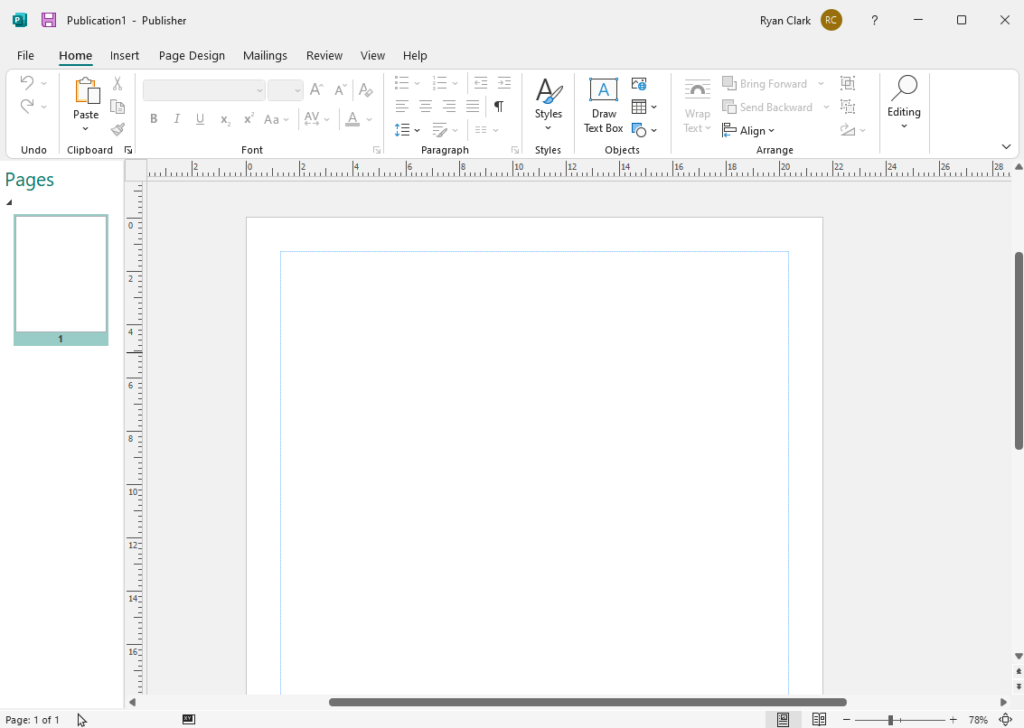The image size is (1024, 728).
Task: Click the Ryan Clark account button
Action: click(801, 20)
